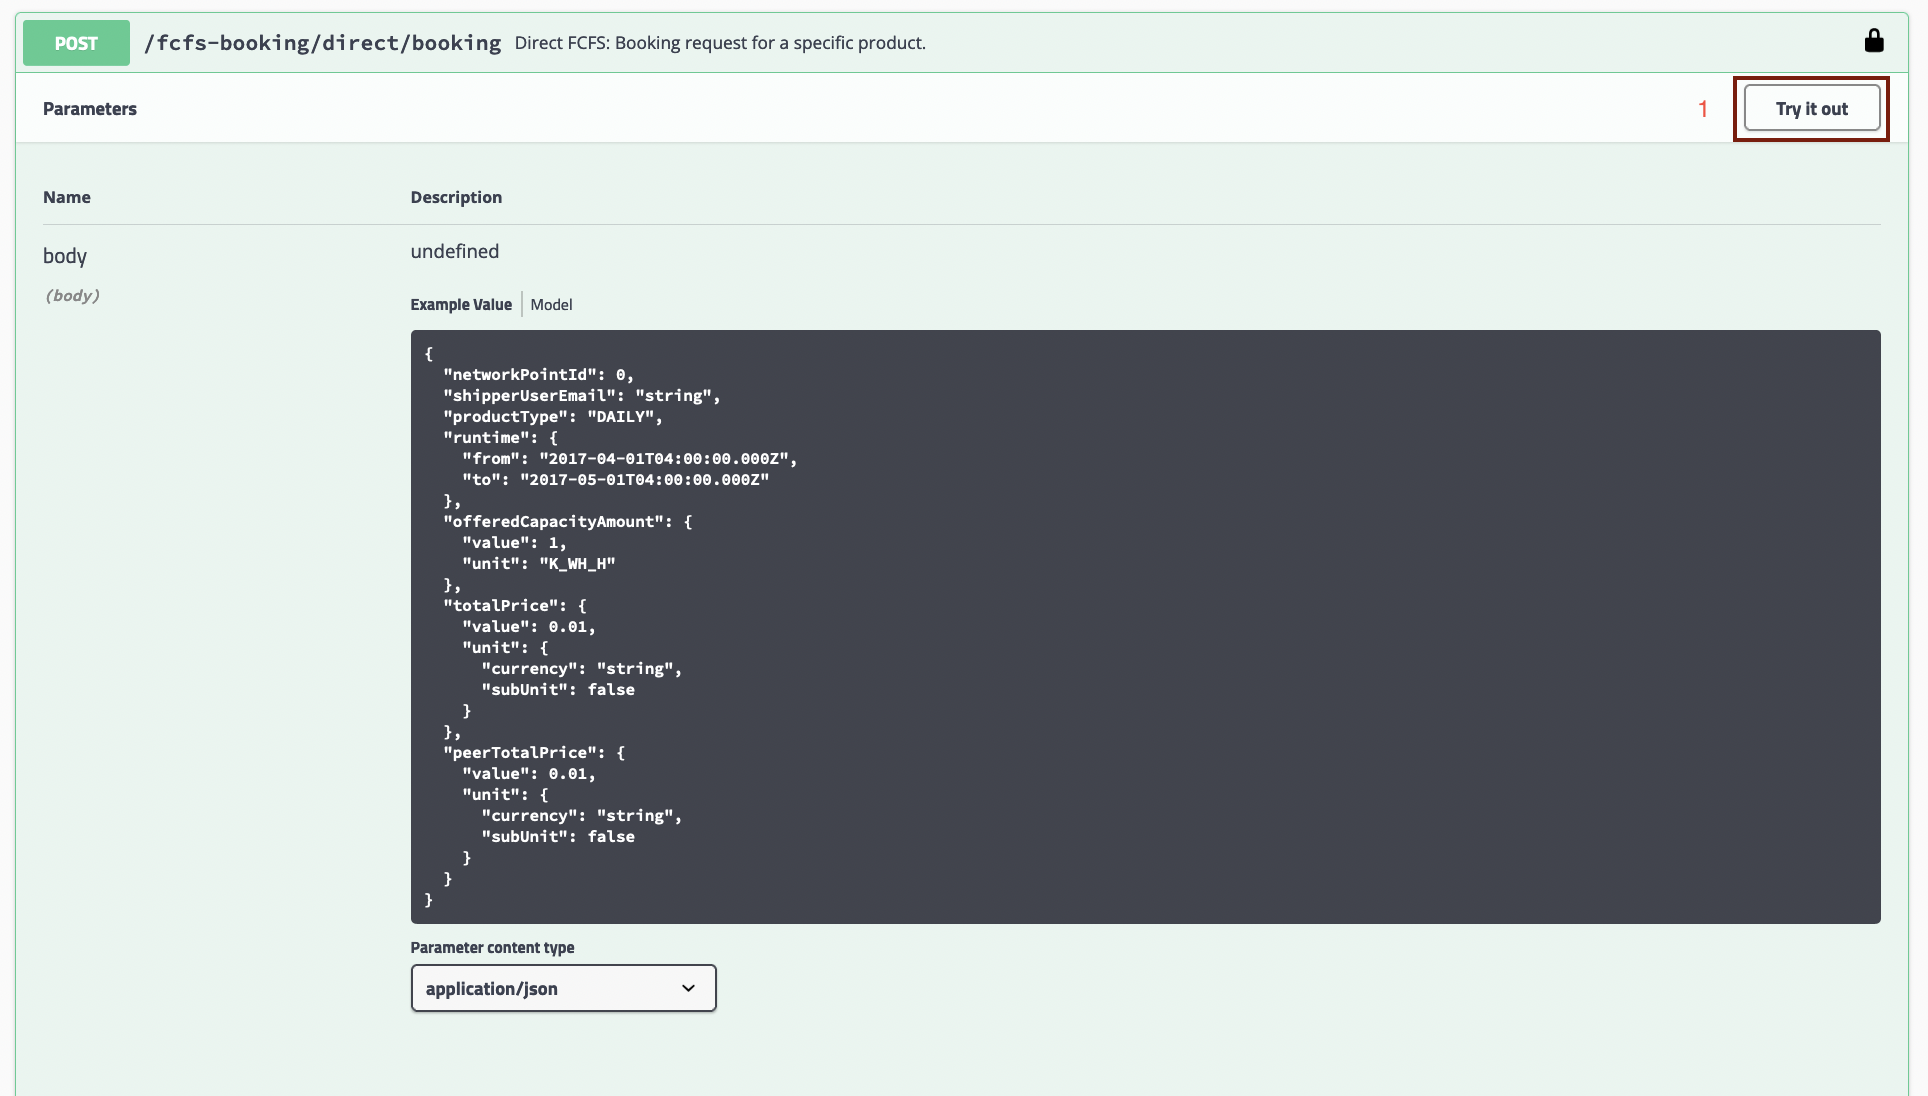The width and height of the screenshot is (1928, 1096).
Task: Click the shipperUserEmail line in example JSON
Action: 581,396
